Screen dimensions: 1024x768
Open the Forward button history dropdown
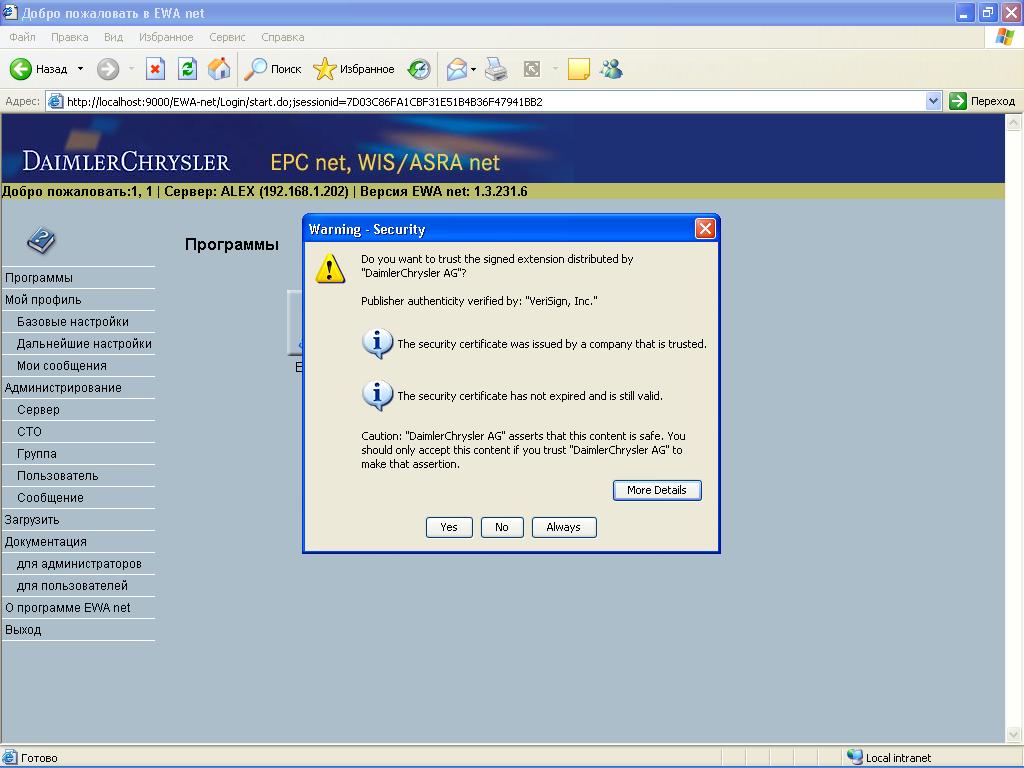(x=131, y=69)
